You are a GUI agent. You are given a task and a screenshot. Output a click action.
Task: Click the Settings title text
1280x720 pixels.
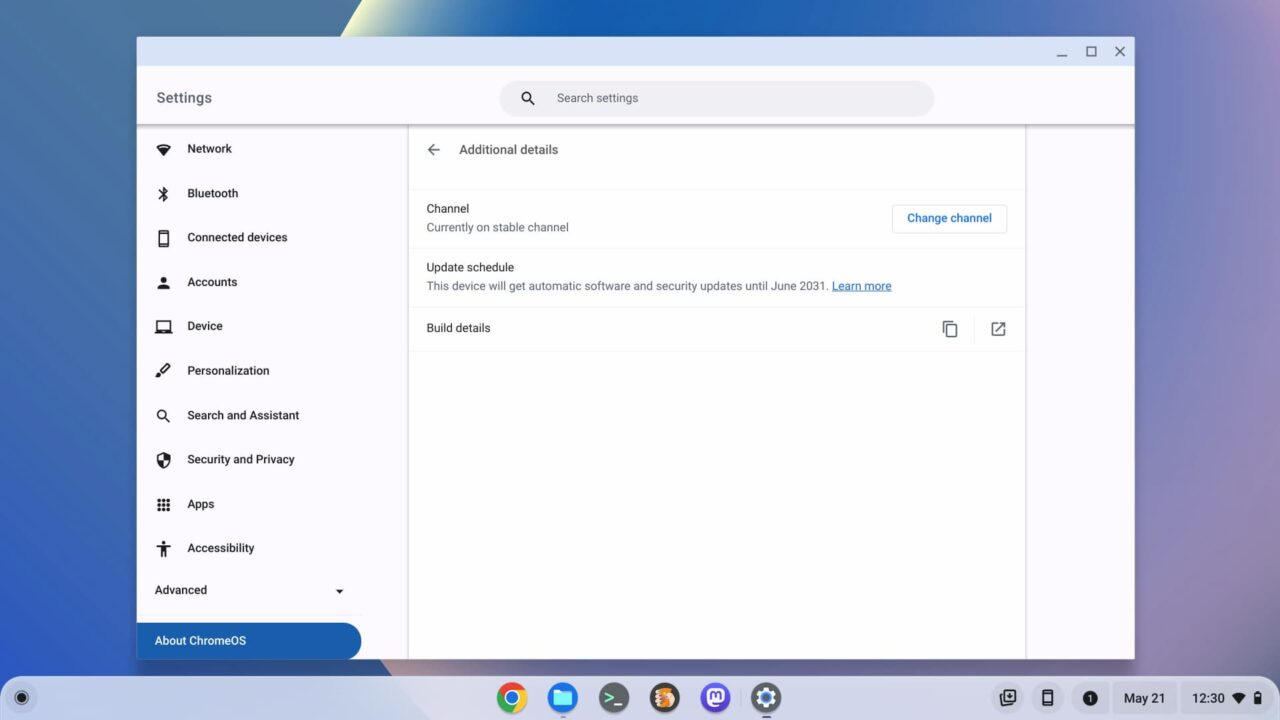(x=184, y=98)
